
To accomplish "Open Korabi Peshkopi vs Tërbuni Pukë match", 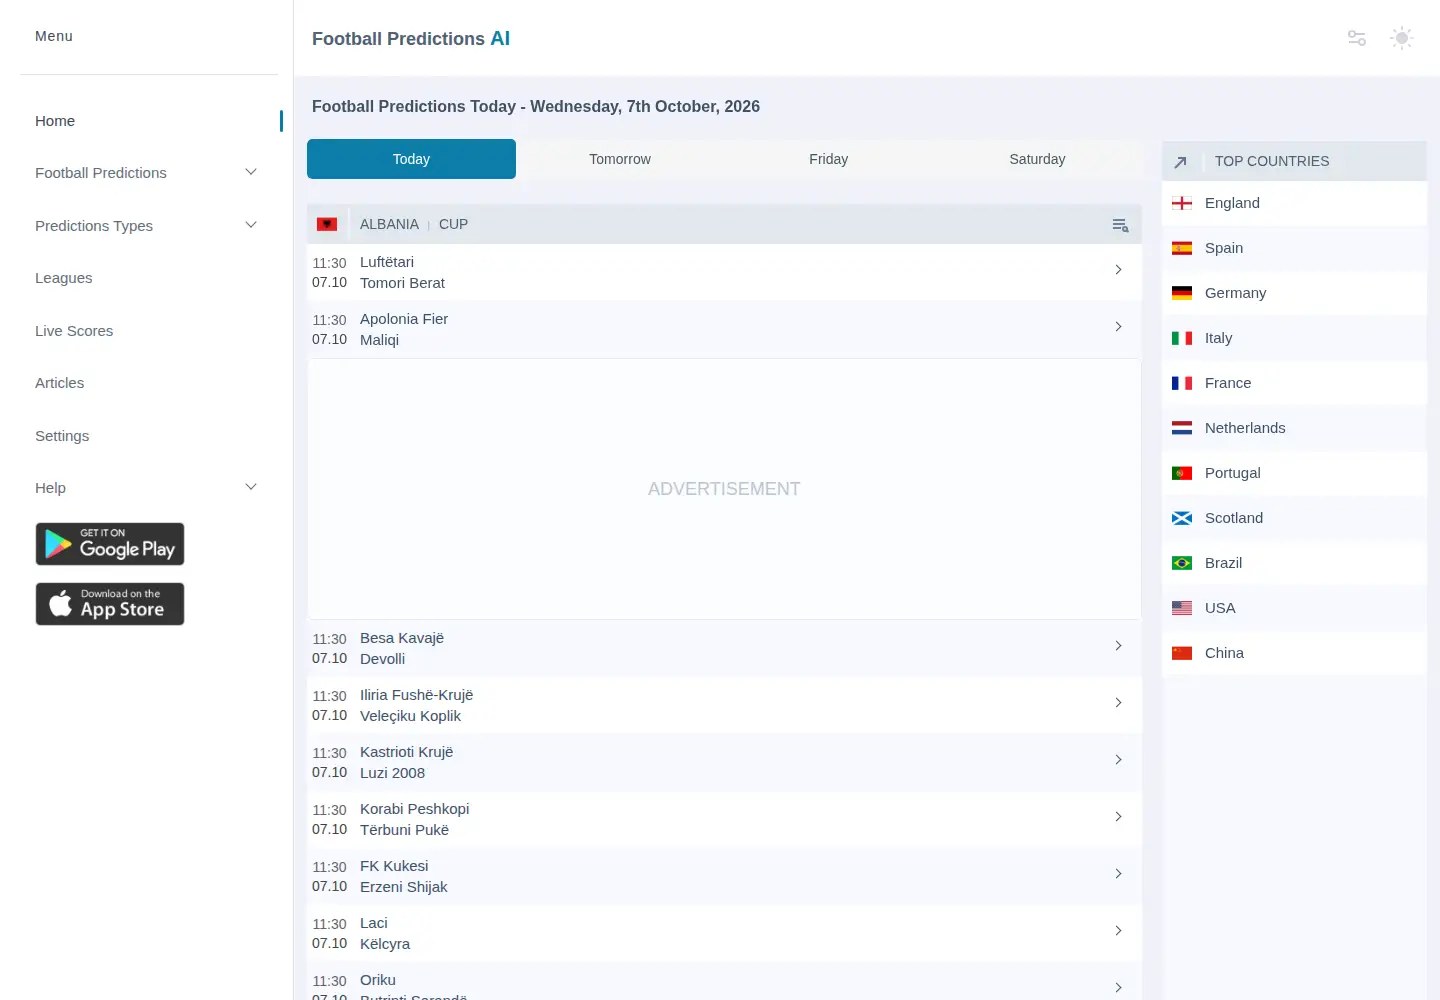I will pos(724,819).
